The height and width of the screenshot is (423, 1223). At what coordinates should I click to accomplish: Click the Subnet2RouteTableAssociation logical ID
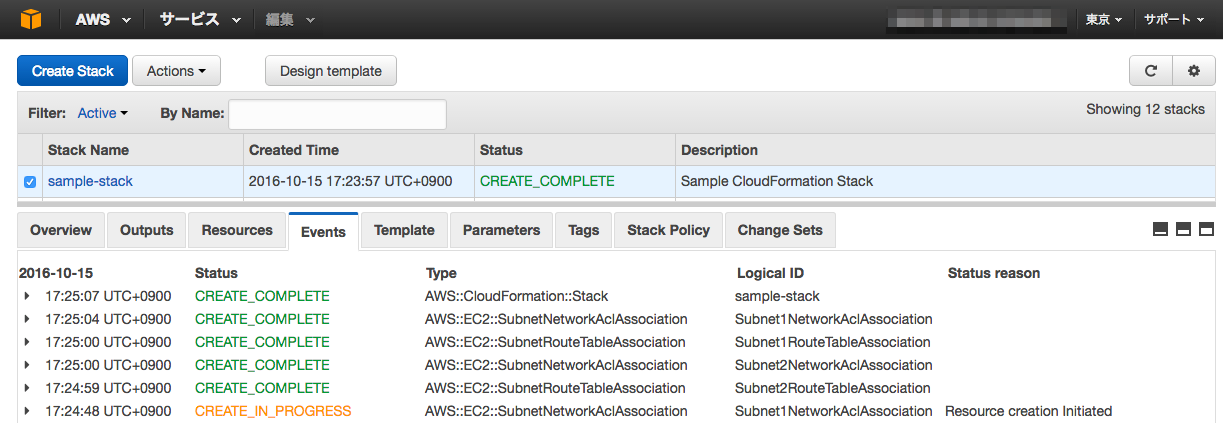pyautogui.click(x=832, y=388)
